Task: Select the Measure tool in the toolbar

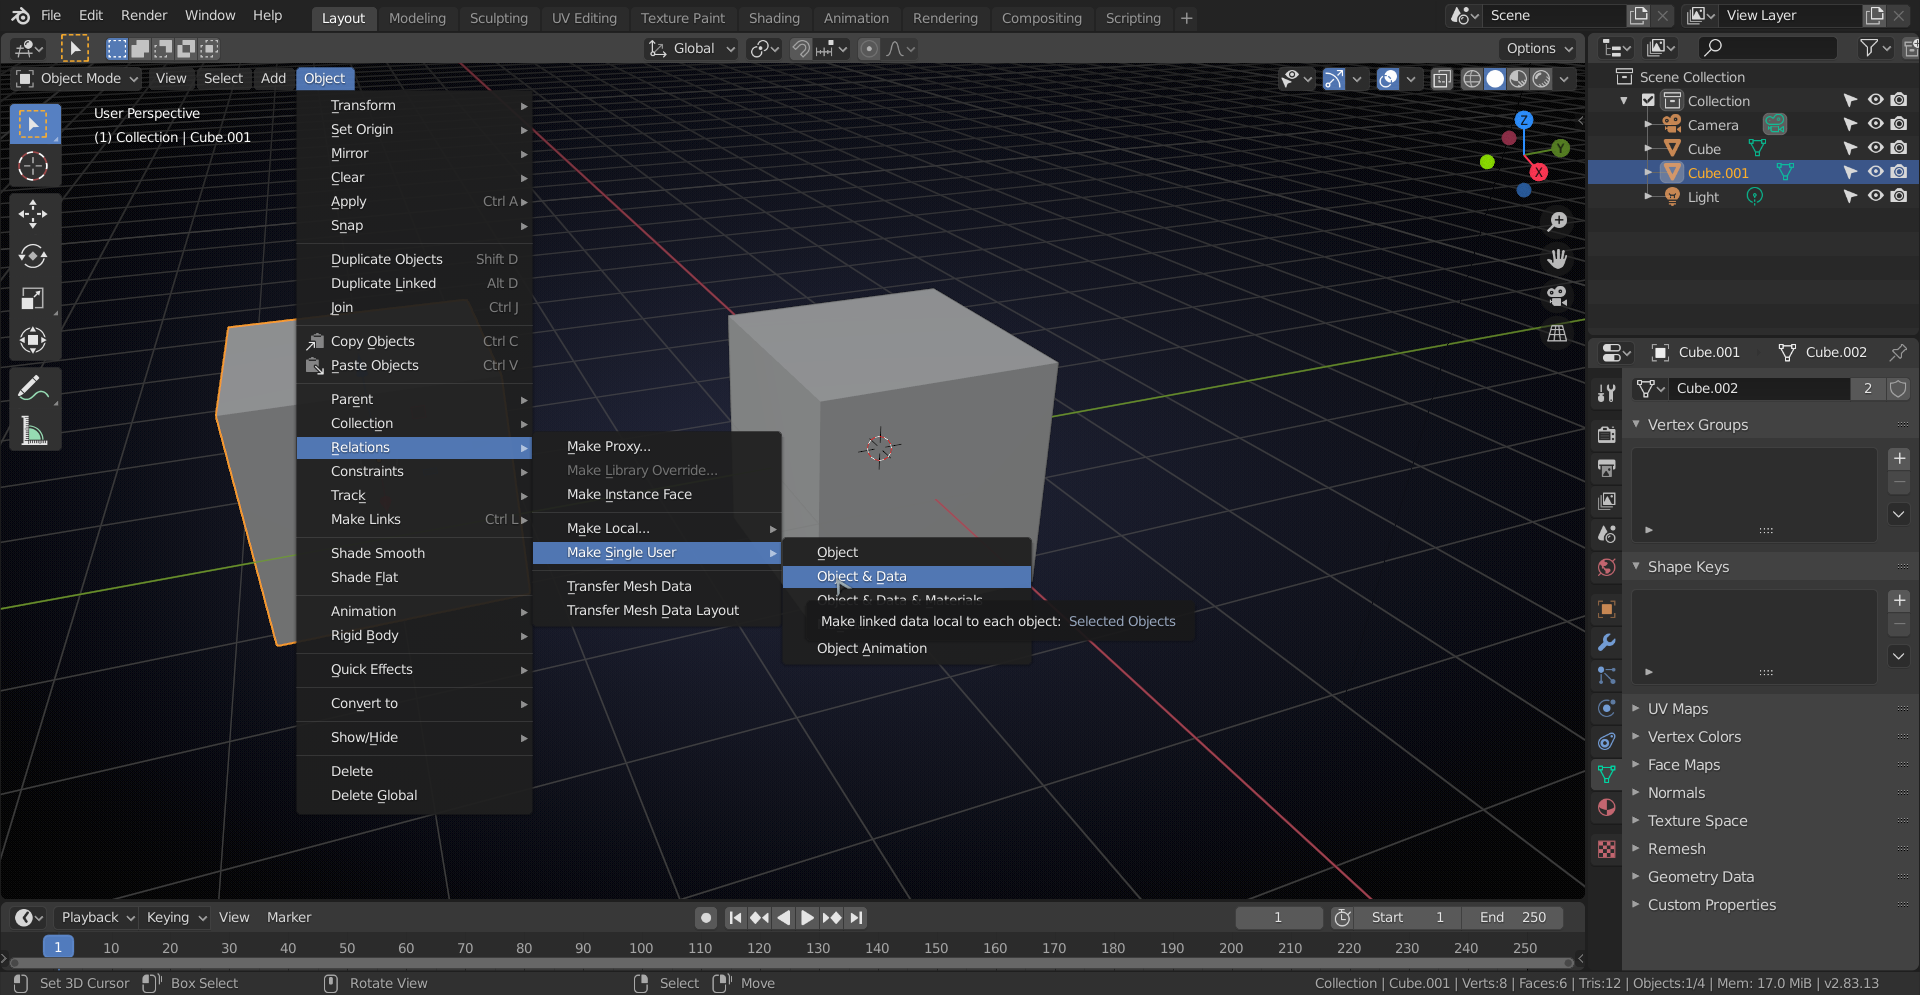Action: [x=34, y=432]
